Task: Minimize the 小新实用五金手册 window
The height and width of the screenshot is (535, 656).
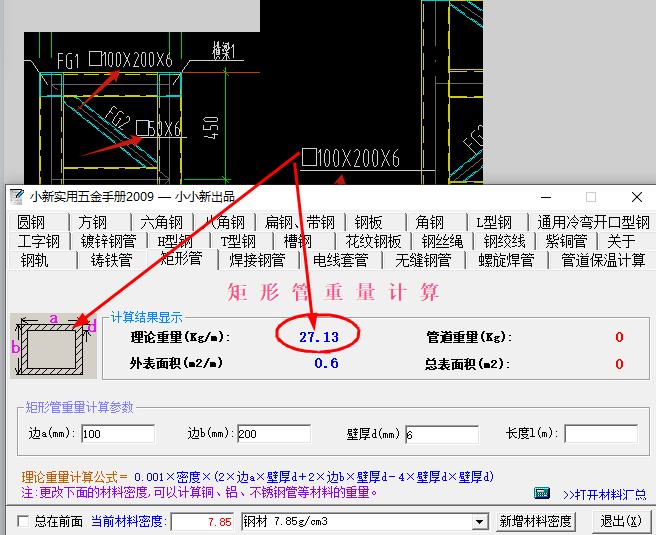Action: coord(546,197)
